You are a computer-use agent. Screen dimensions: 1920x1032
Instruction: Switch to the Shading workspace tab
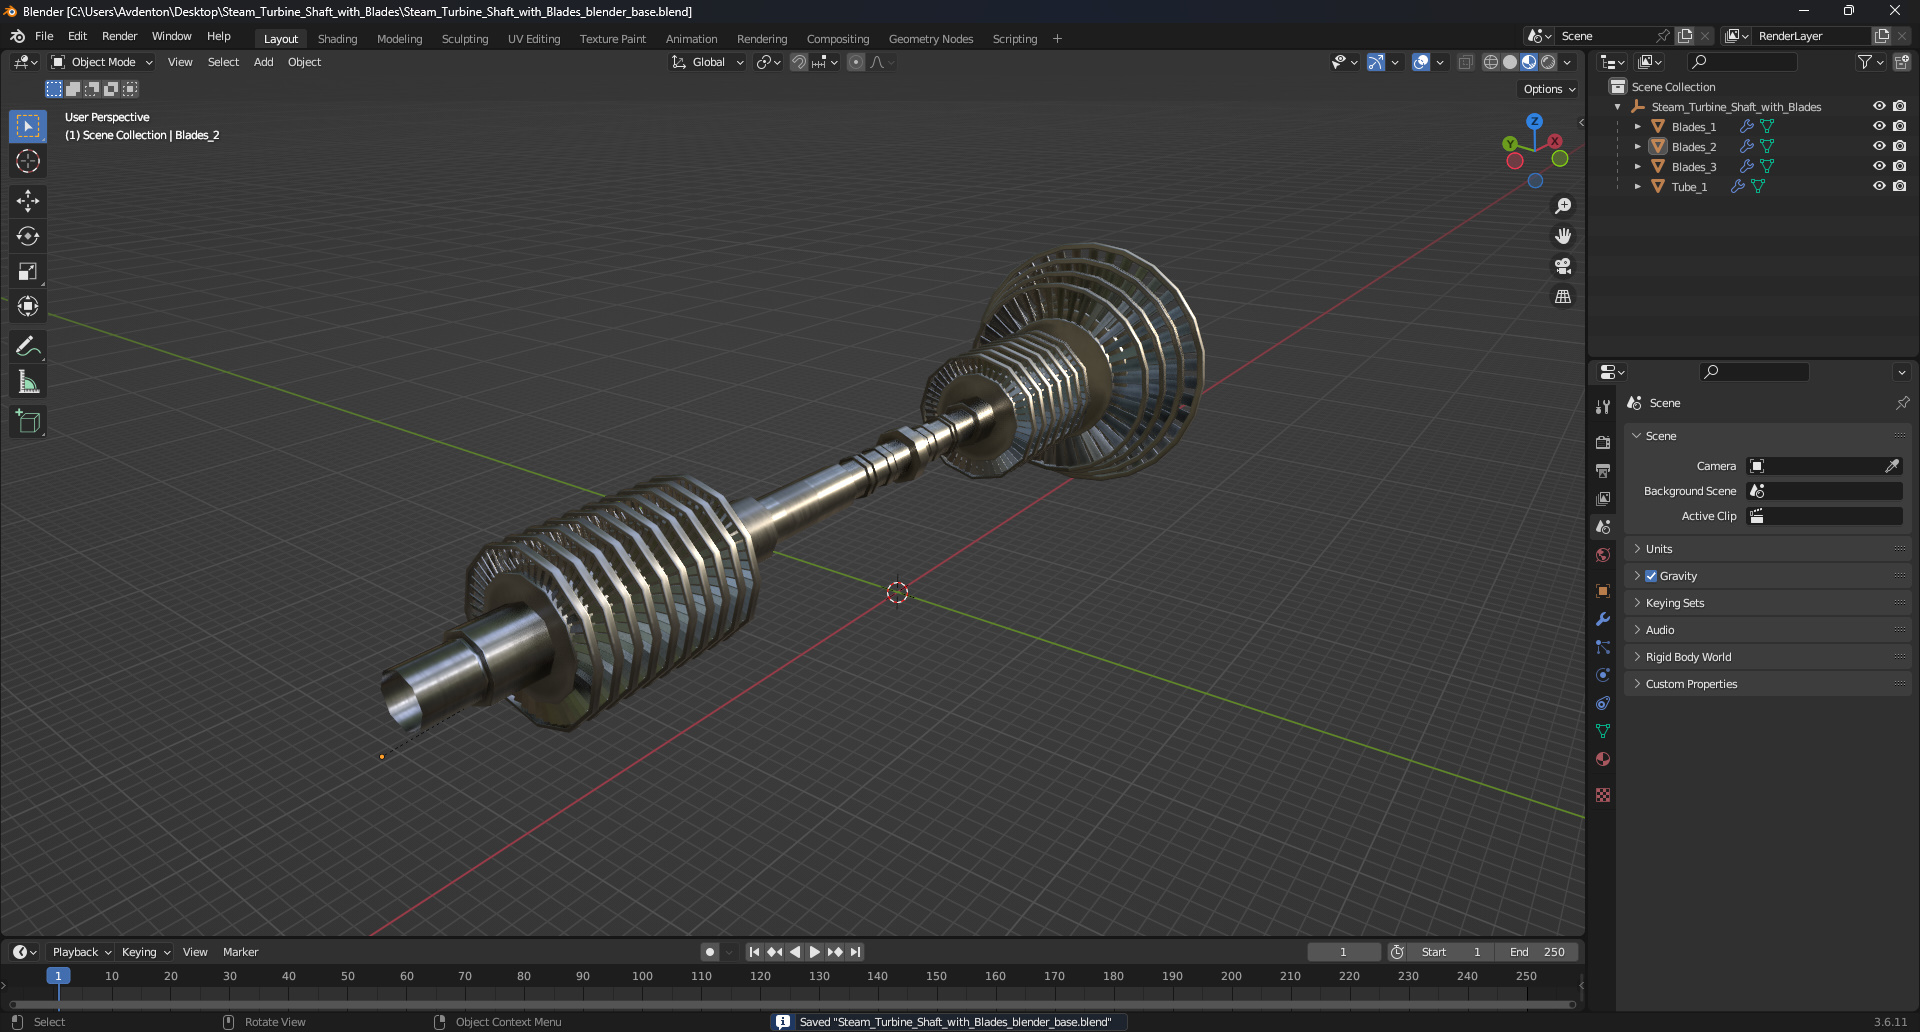click(x=337, y=39)
